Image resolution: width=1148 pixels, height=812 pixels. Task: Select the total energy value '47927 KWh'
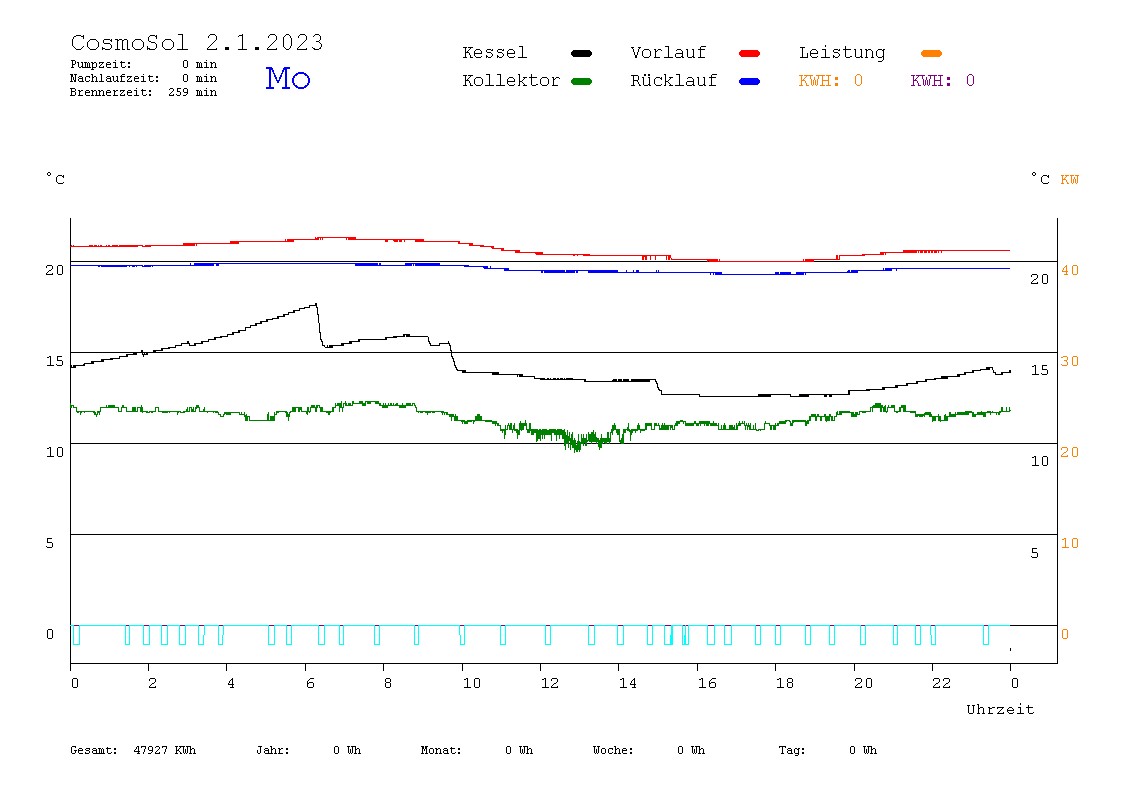(165, 750)
